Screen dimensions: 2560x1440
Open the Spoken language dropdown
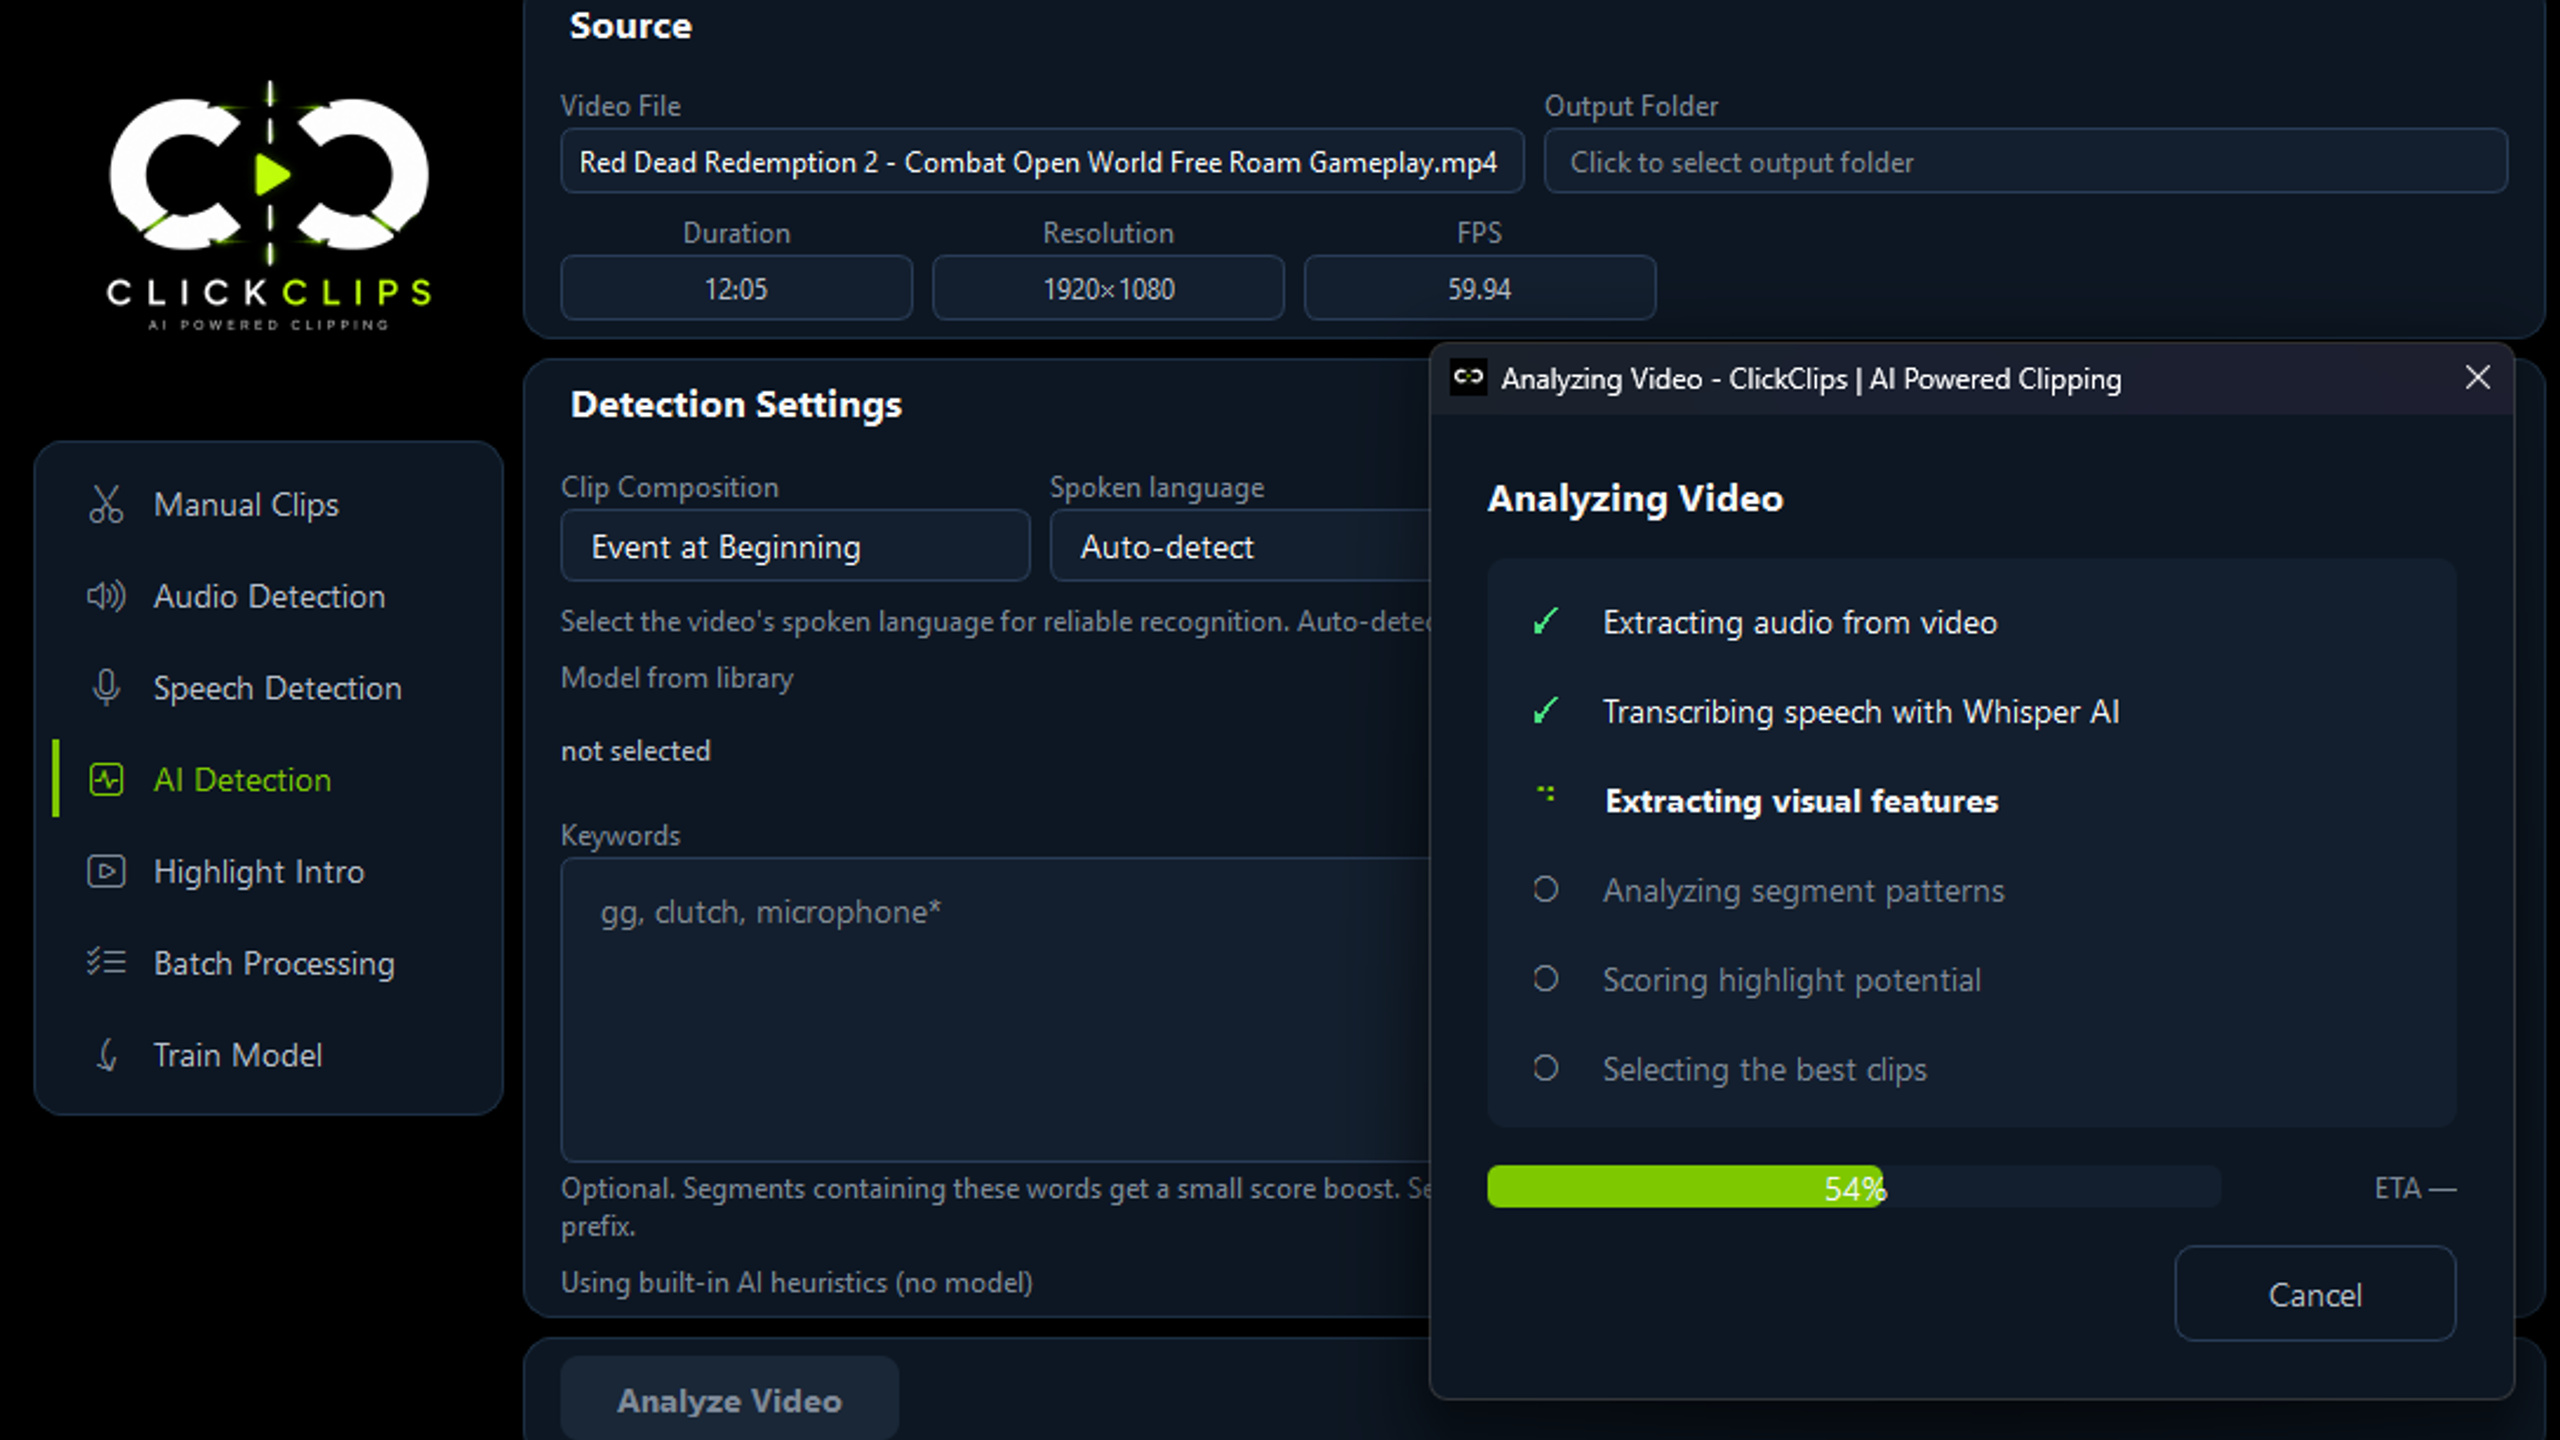(1240, 546)
